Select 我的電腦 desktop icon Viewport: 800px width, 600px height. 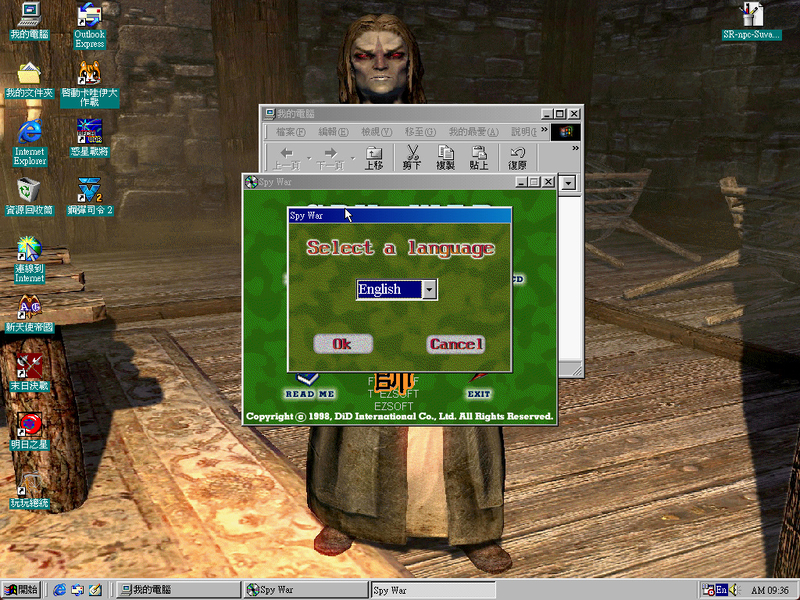pyautogui.click(x=29, y=21)
